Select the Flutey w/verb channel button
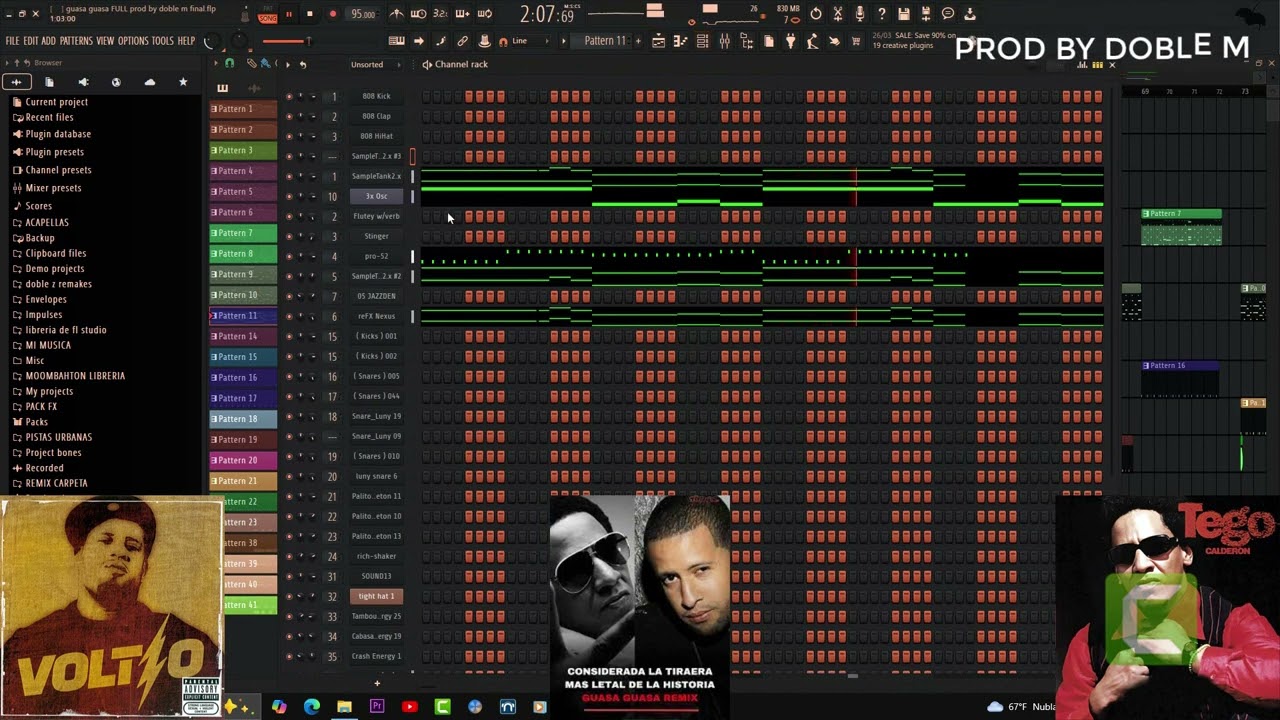 pos(376,216)
